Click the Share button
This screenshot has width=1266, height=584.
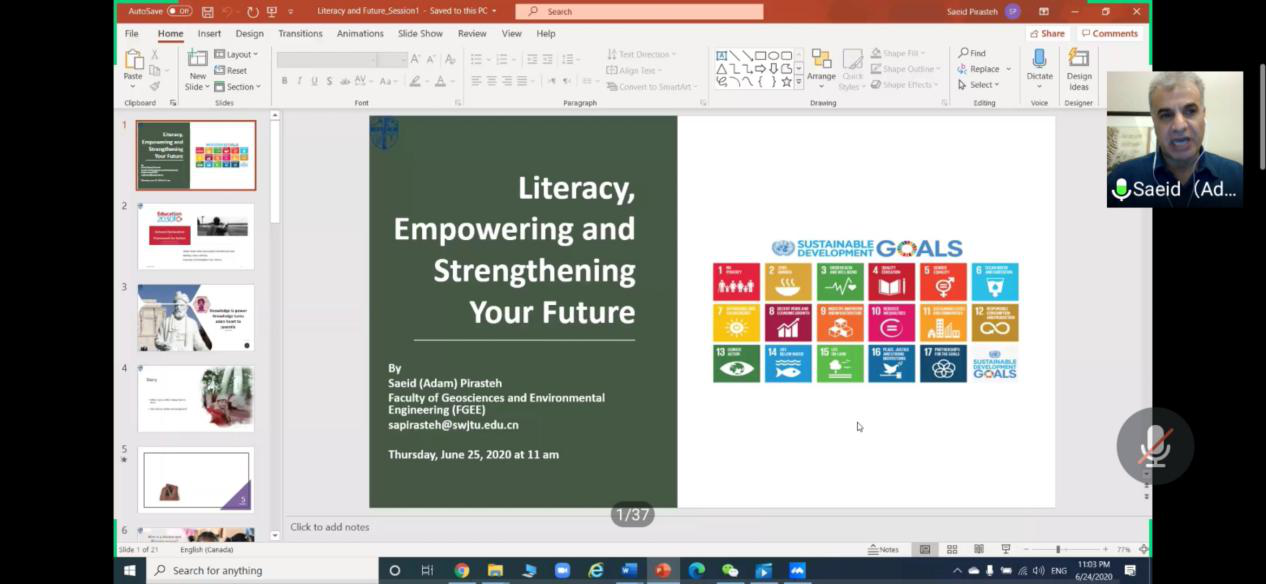(x=1046, y=33)
